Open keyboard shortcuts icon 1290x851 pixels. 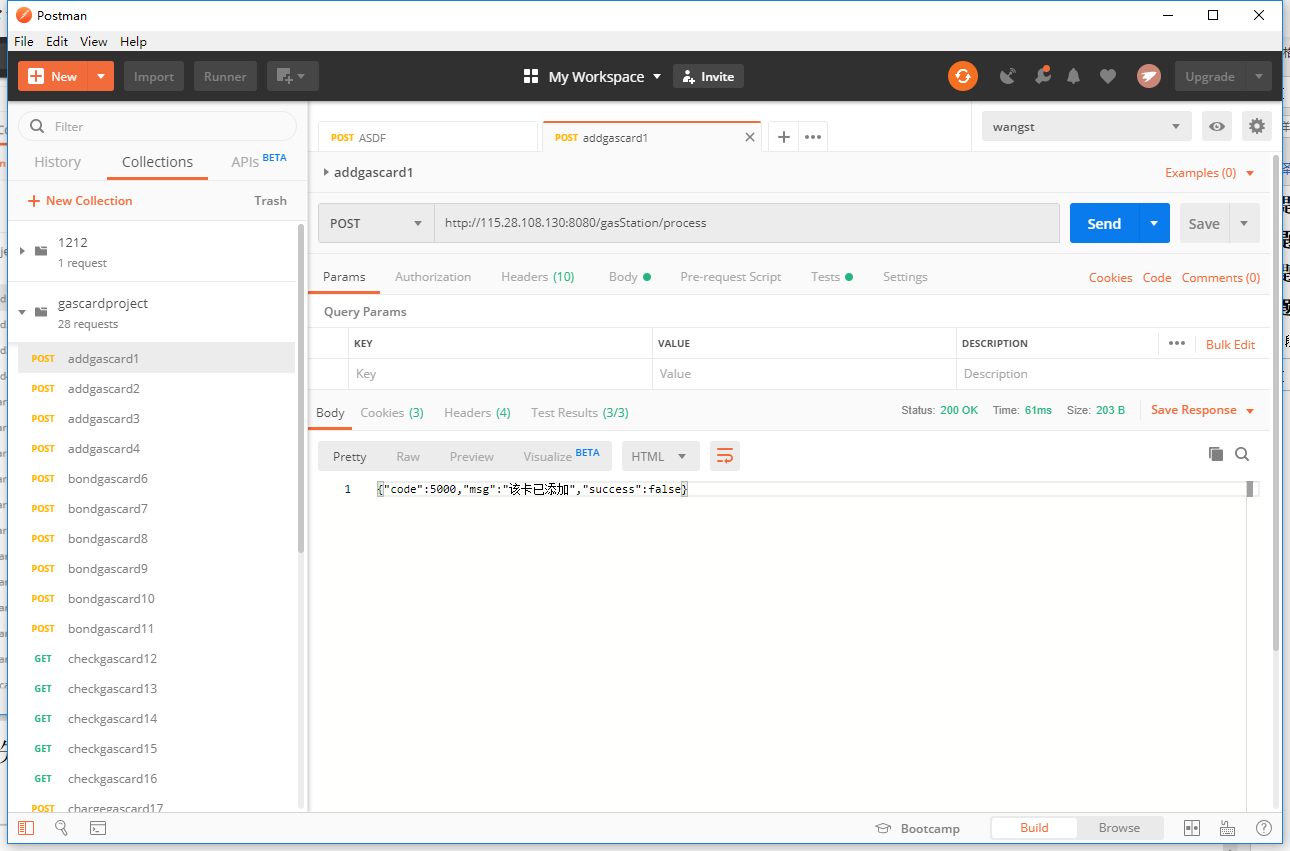[x=1228, y=828]
